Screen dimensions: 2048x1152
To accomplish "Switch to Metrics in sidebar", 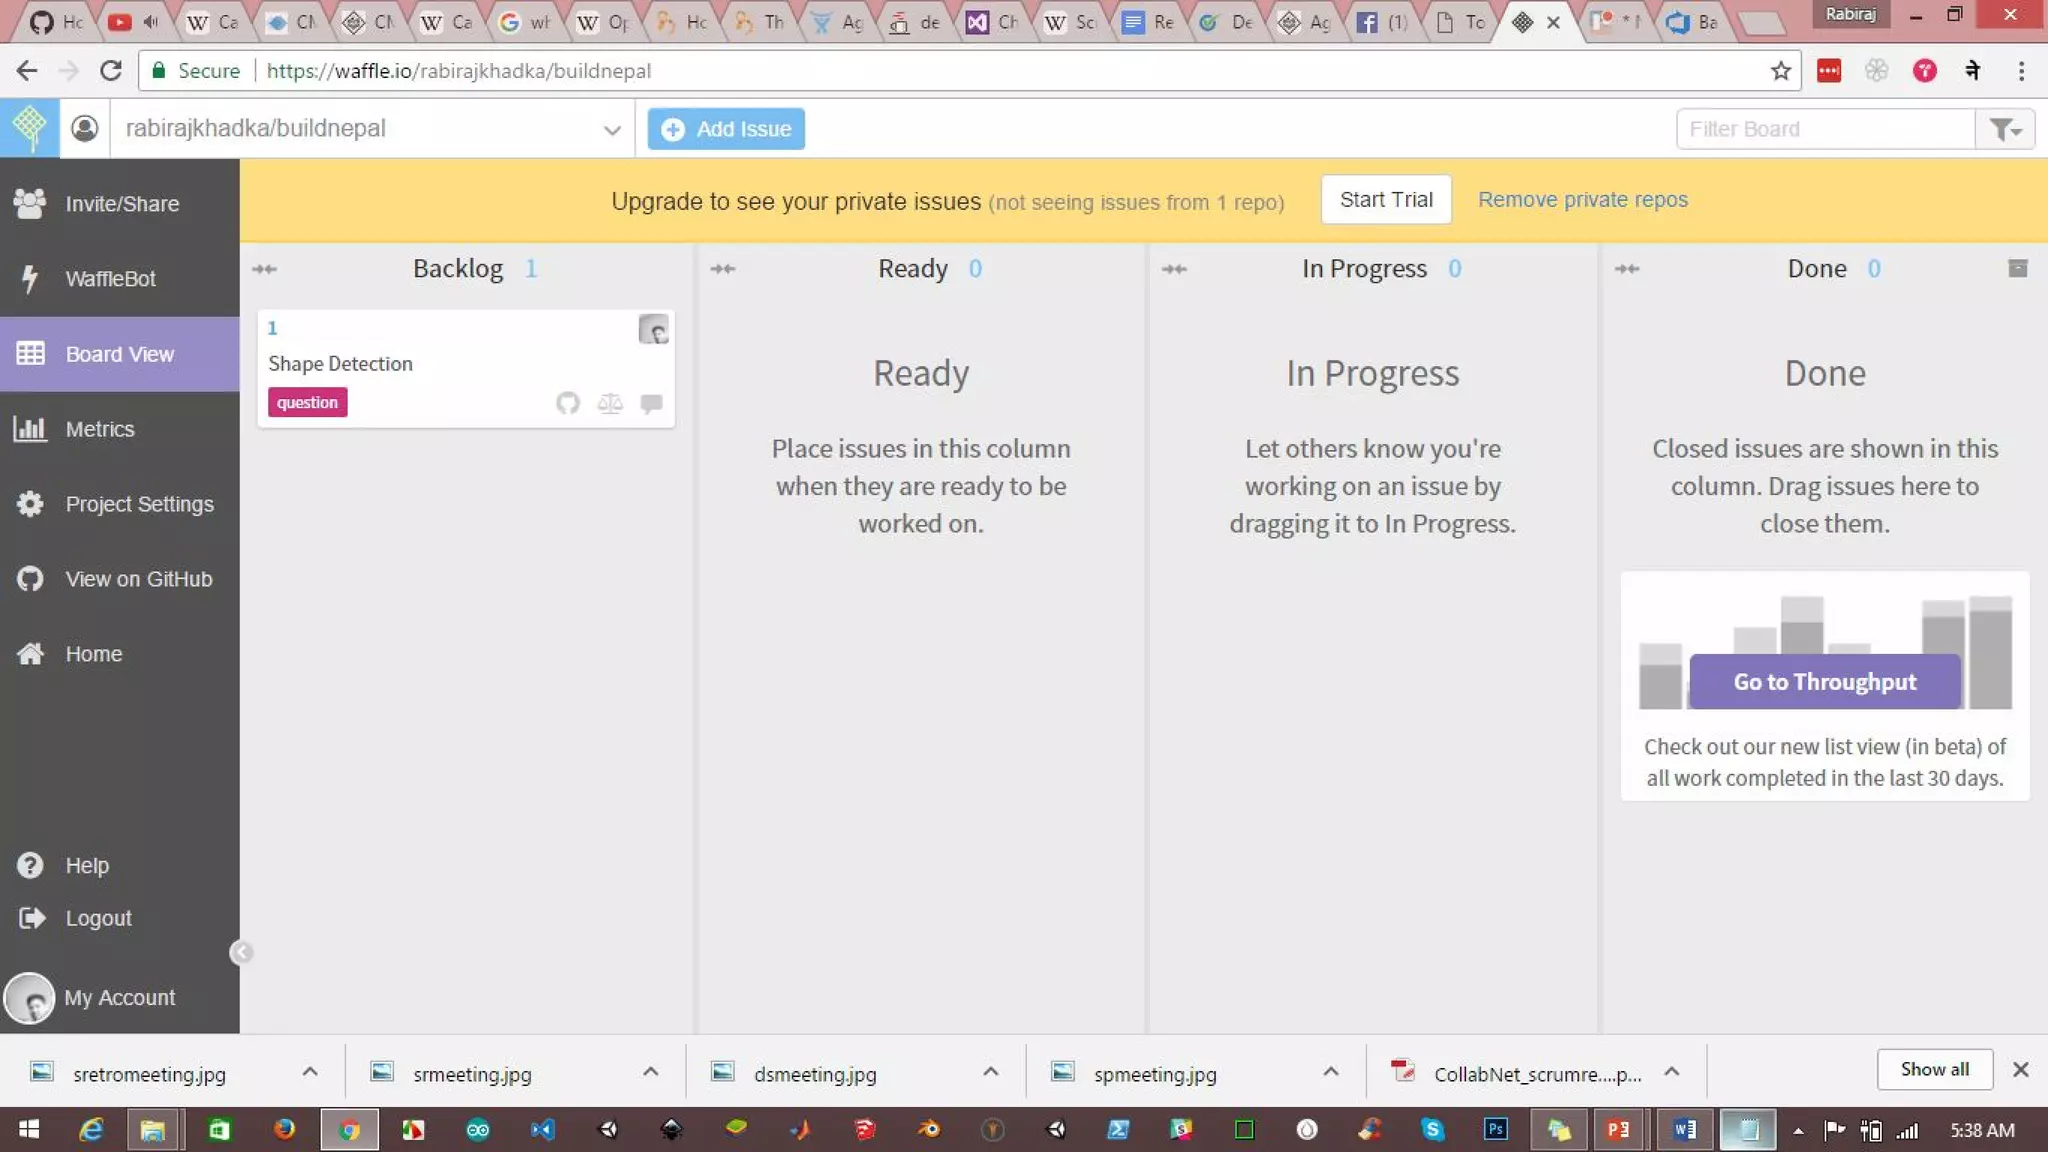I will pyautogui.click(x=99, y=429).
